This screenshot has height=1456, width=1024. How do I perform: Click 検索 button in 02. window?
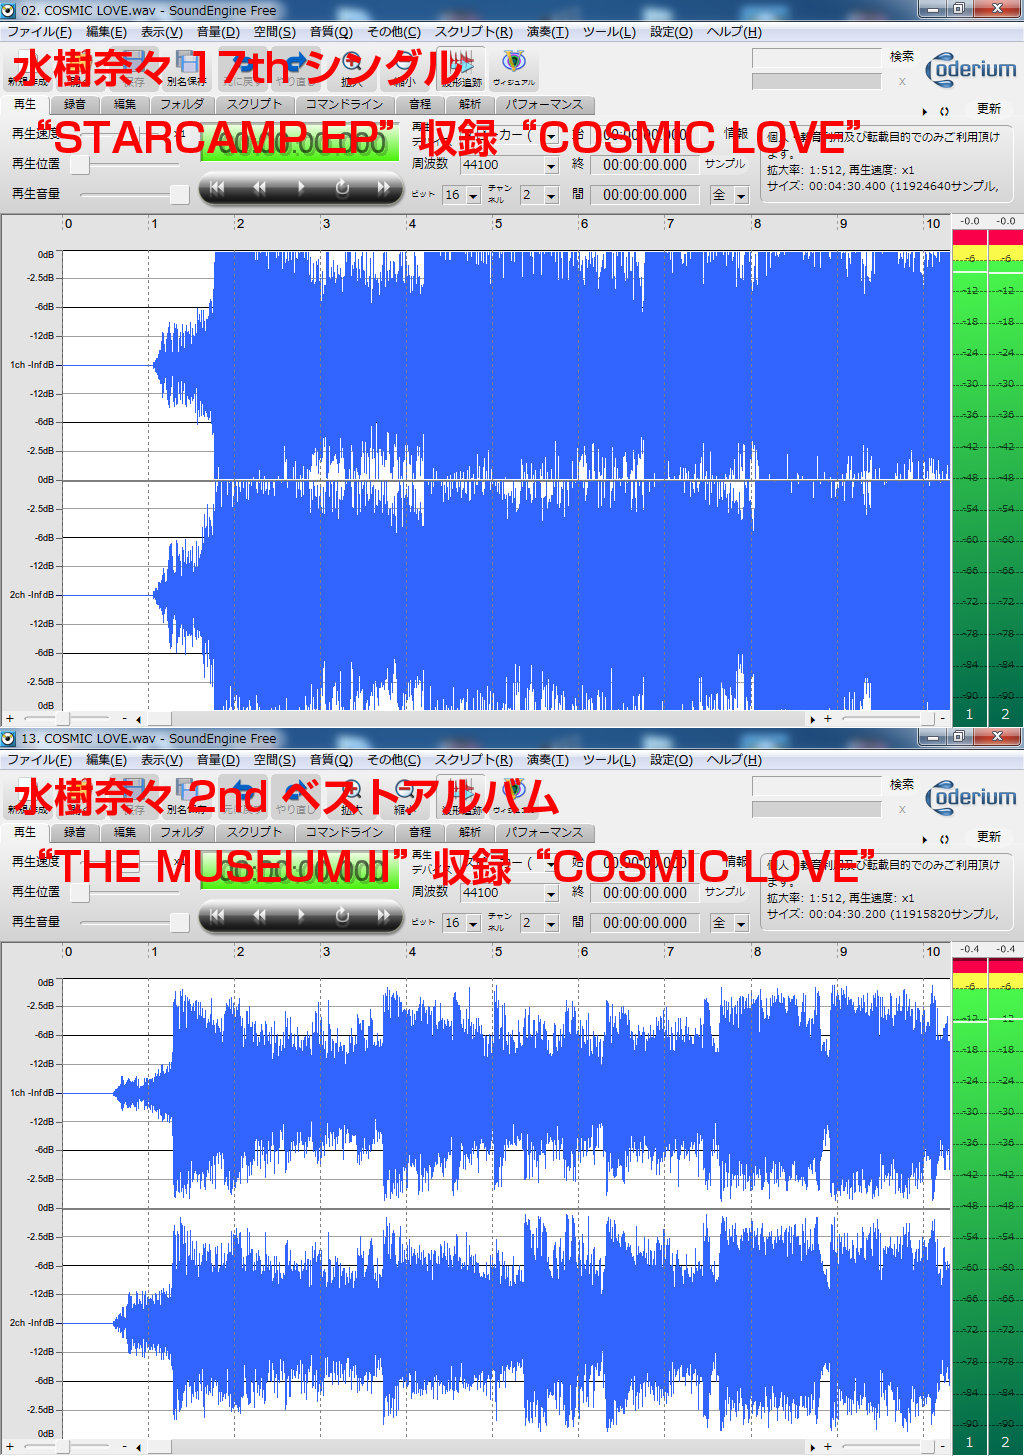[902, 57]
